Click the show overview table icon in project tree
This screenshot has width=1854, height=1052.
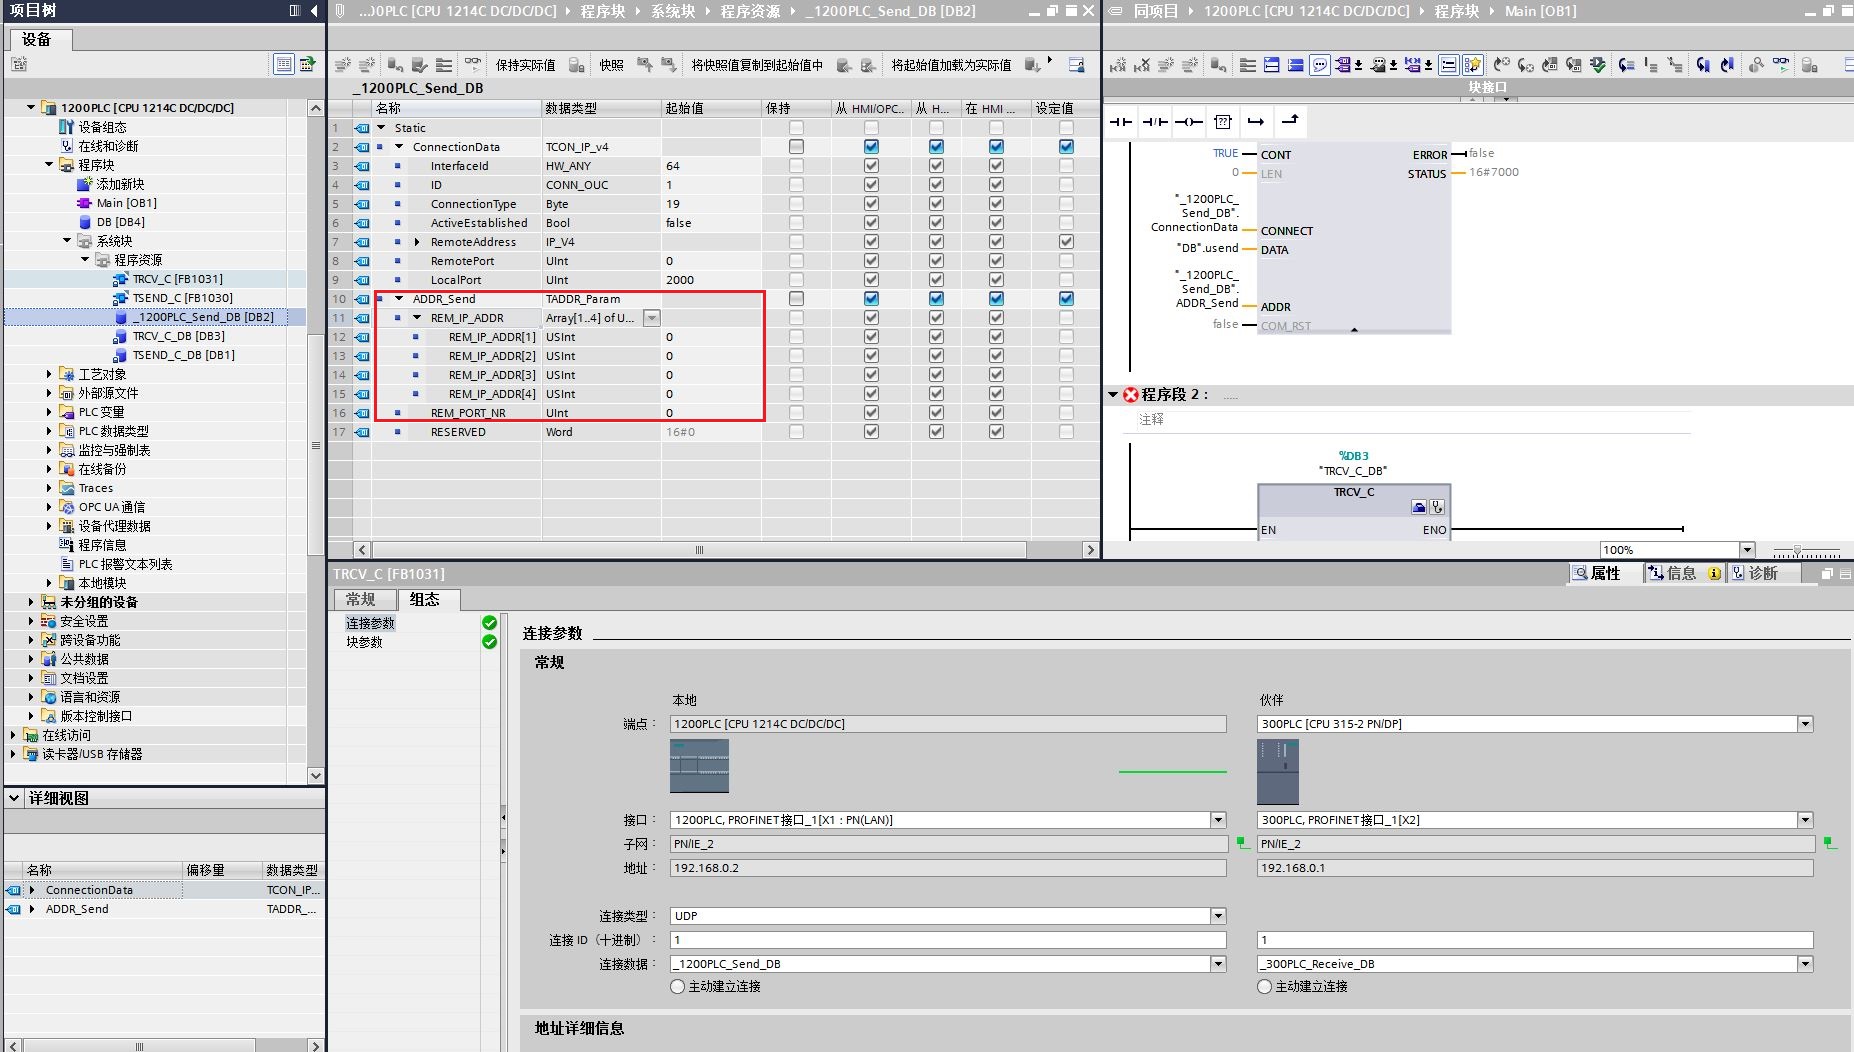point(284,64)
